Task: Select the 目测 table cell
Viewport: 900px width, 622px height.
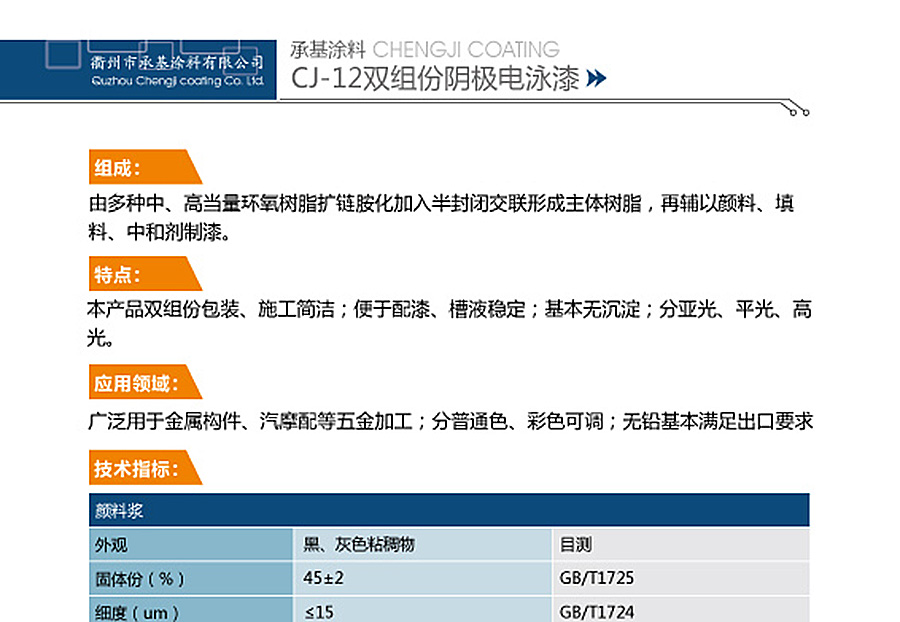Action: coord(681,545)
